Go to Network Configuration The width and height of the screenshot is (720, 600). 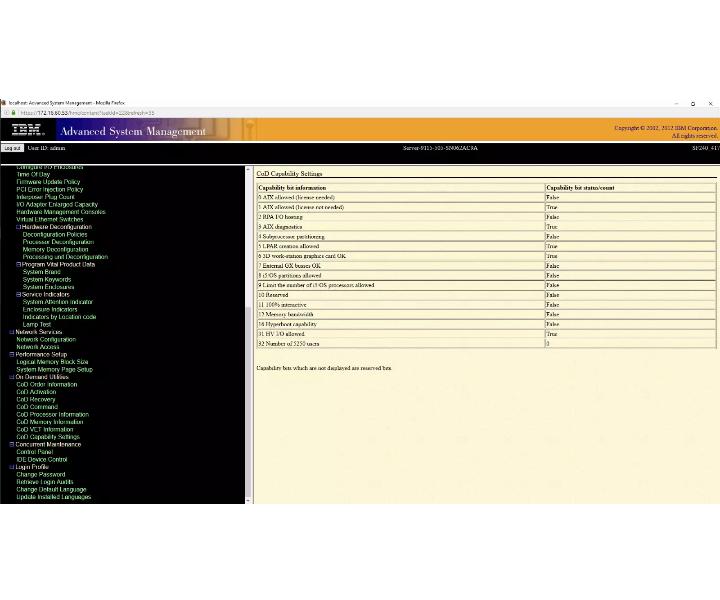[45, 339]
